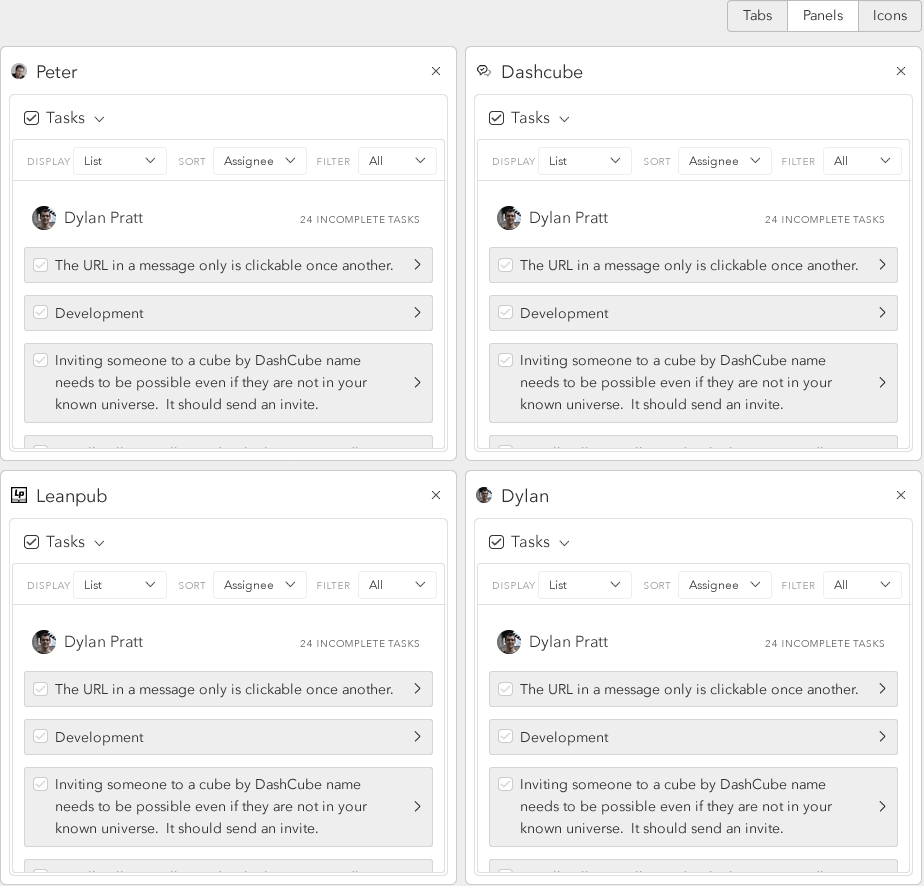Click Peter's avatar icon in panel header
Screen dimensions: 924x886
pyautogui.click(x=19, y=71)
